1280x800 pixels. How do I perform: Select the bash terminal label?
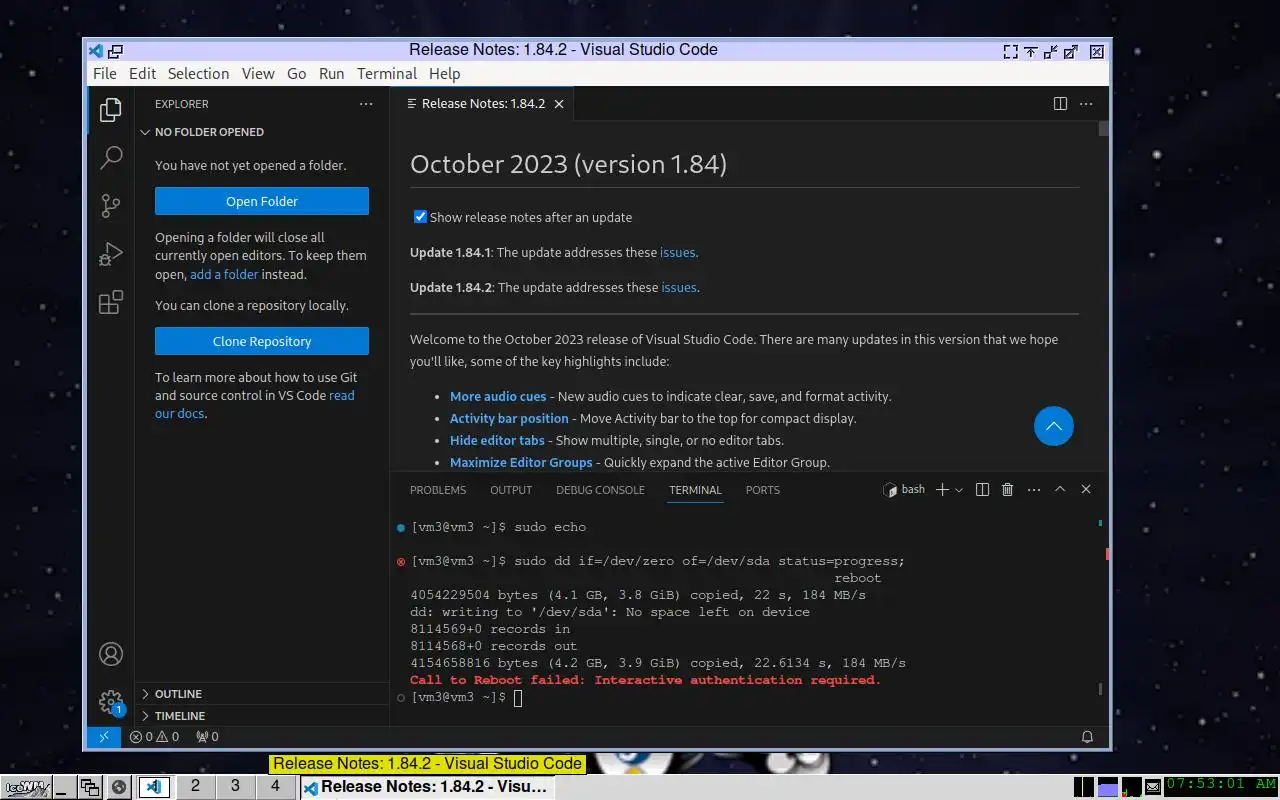click(x=904, y=490)
